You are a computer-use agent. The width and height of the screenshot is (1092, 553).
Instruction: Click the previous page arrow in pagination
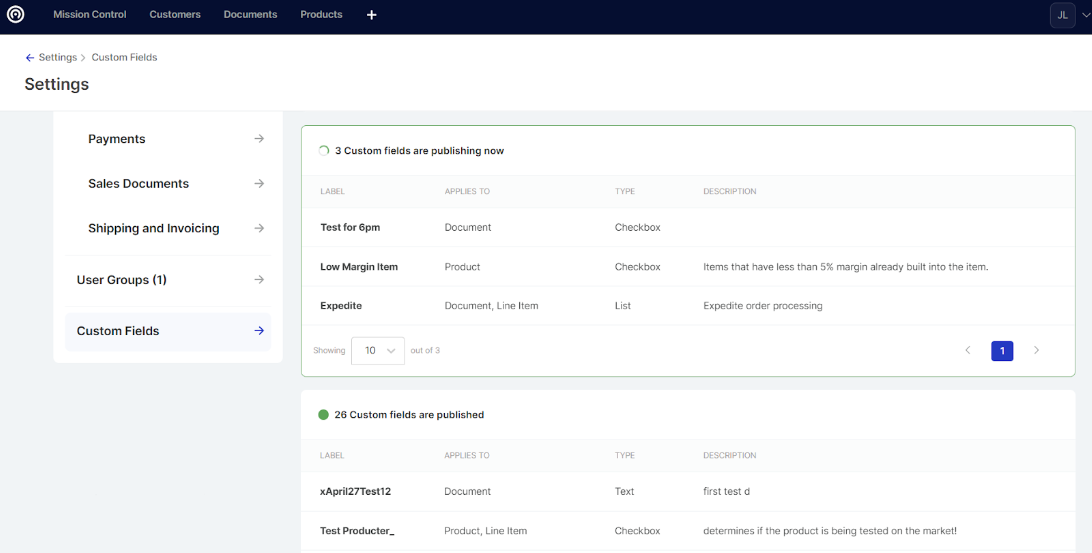(967, 351)
